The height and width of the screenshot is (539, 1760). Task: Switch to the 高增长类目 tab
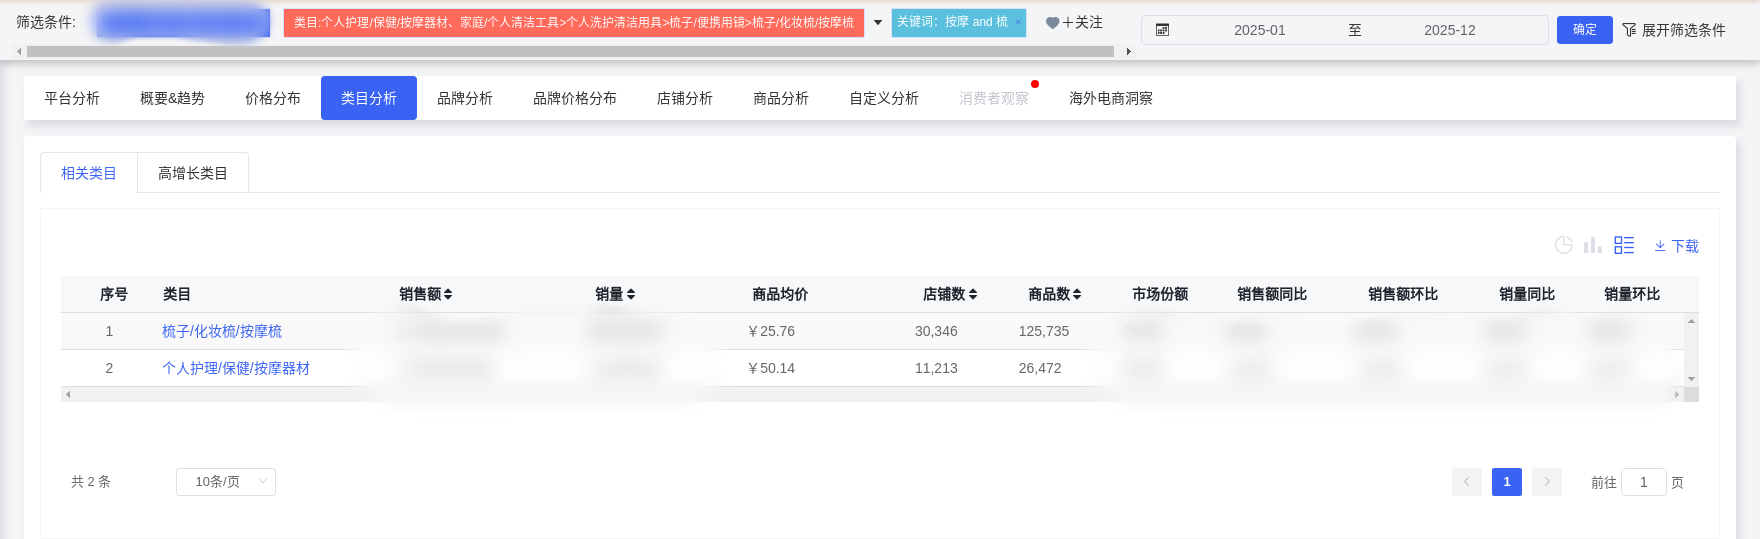coord(193,173)
